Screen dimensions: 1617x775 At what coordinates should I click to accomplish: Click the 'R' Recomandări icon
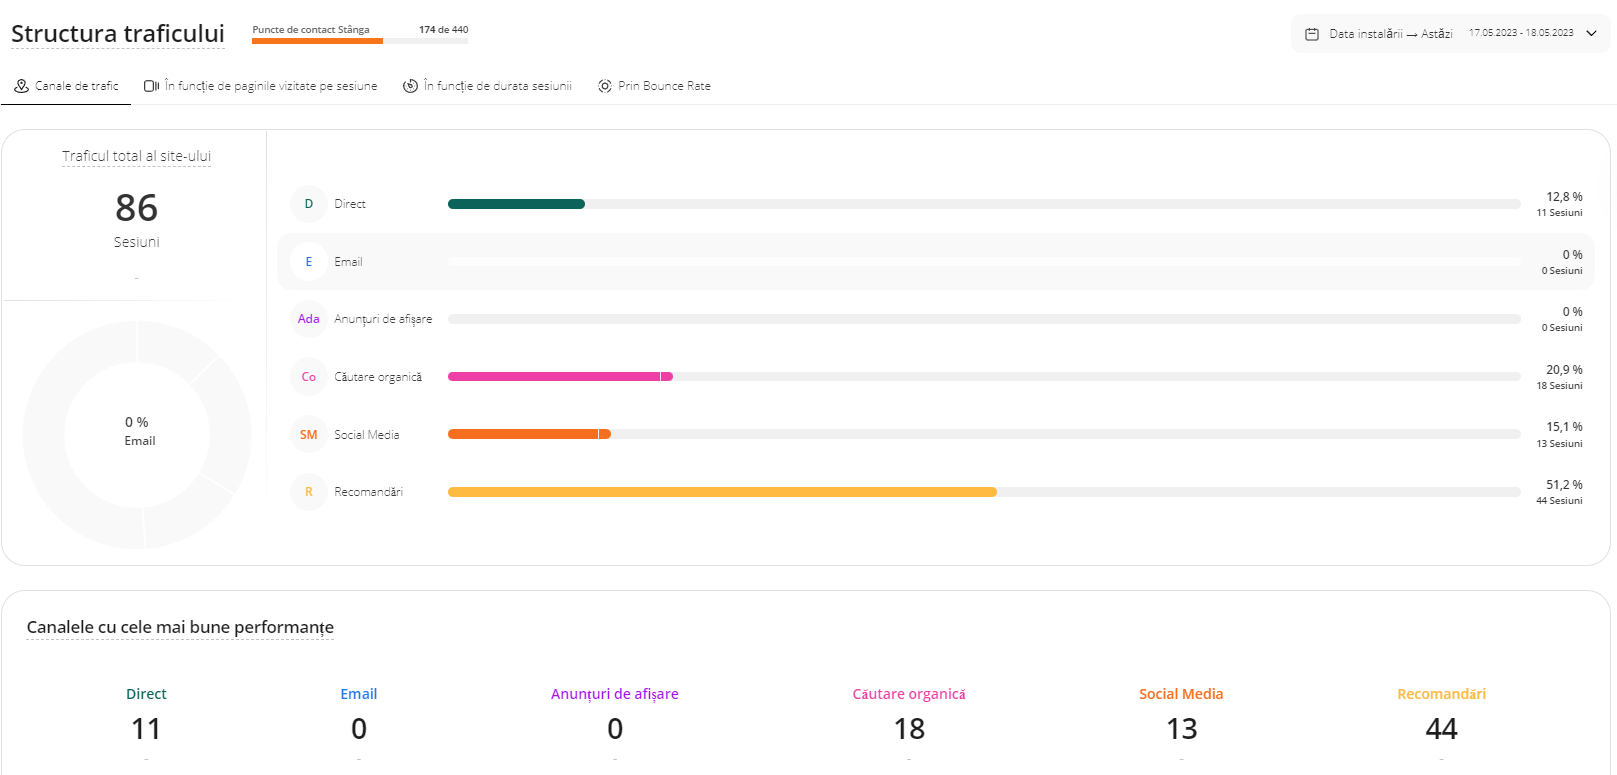[x=309, y=492]
